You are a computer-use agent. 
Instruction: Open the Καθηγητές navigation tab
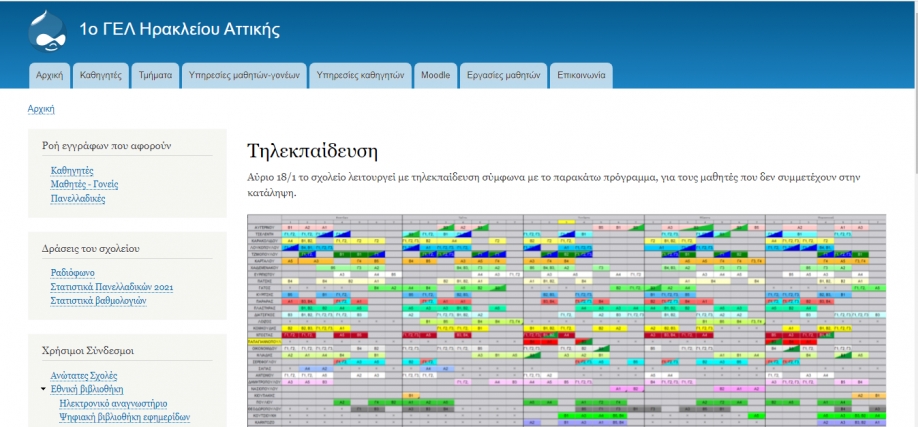[100, 75]
